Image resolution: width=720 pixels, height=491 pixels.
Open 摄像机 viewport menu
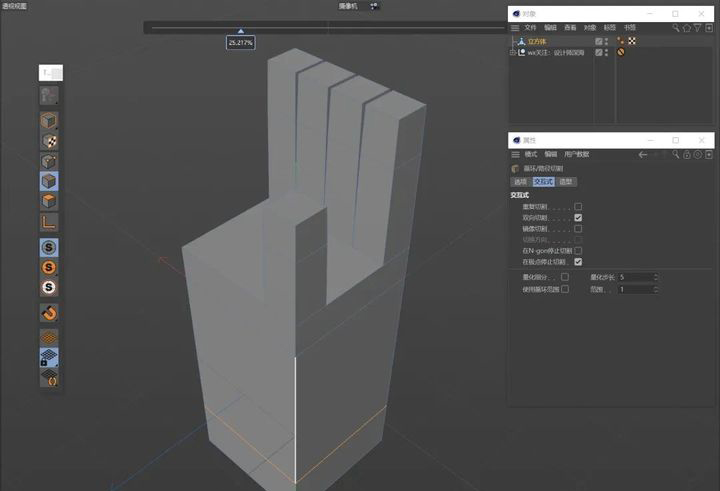coord(348,6)
